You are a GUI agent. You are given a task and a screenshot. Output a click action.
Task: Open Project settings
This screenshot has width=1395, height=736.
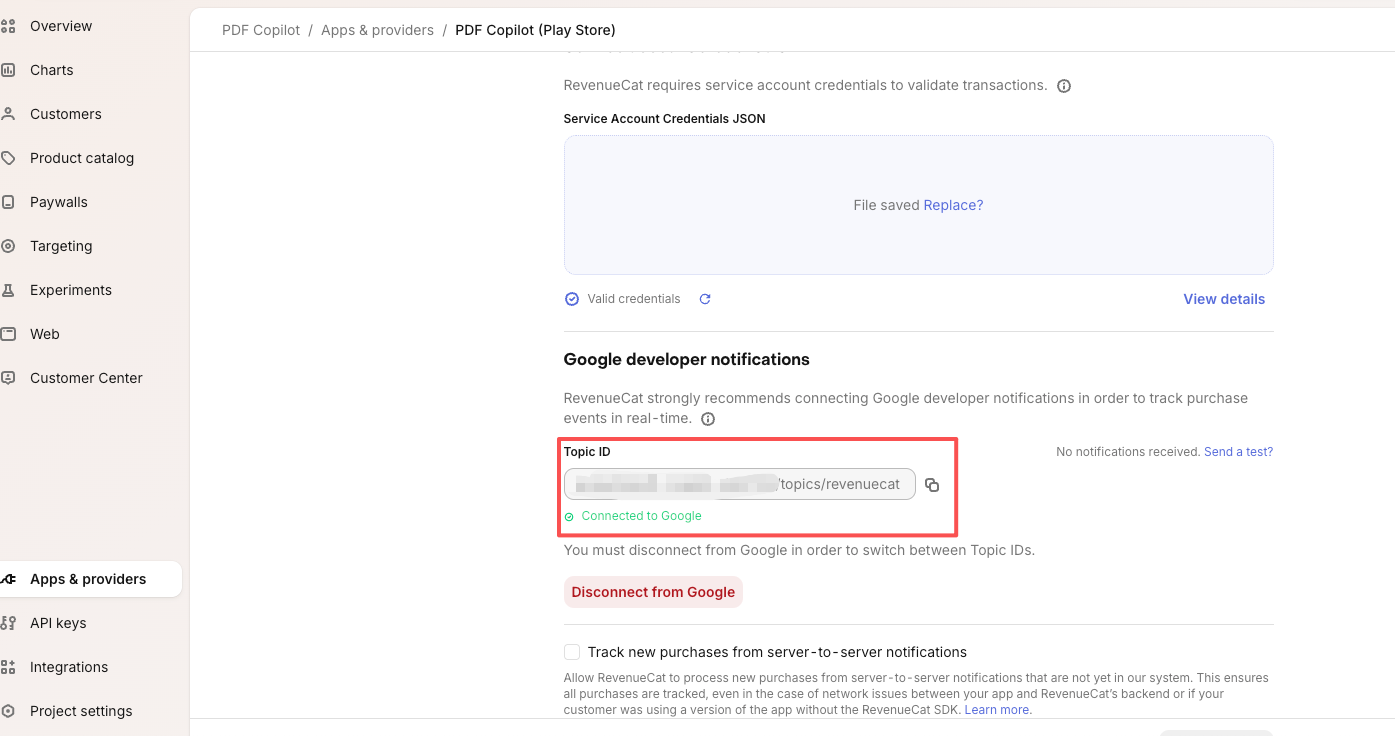click(80, 711)
